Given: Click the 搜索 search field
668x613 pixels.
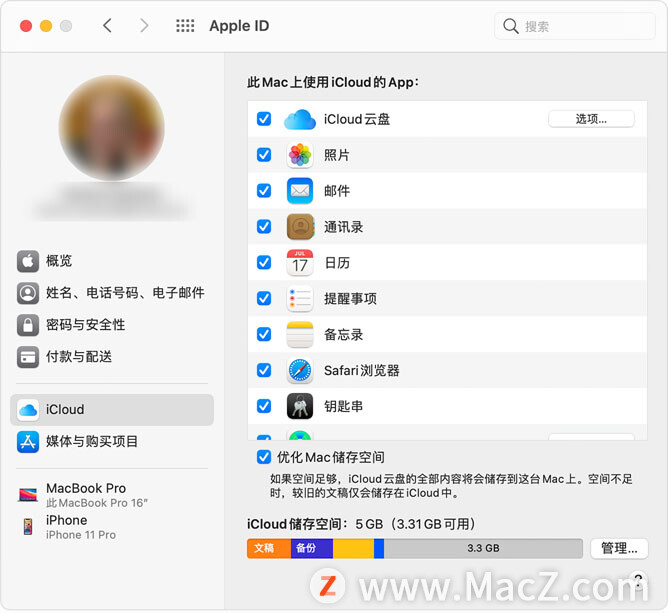Looking at the screenshot, I should [x=574, y=26].
